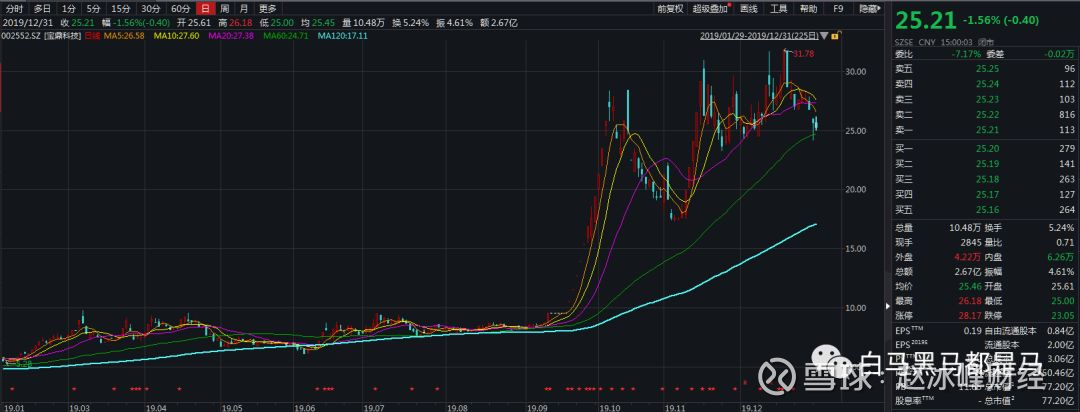Click the 买五 price 25.16

(x=986, y=209)
